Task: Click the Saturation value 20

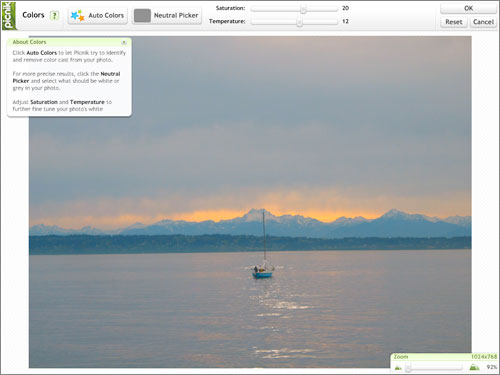Action: tap(345, 8)
